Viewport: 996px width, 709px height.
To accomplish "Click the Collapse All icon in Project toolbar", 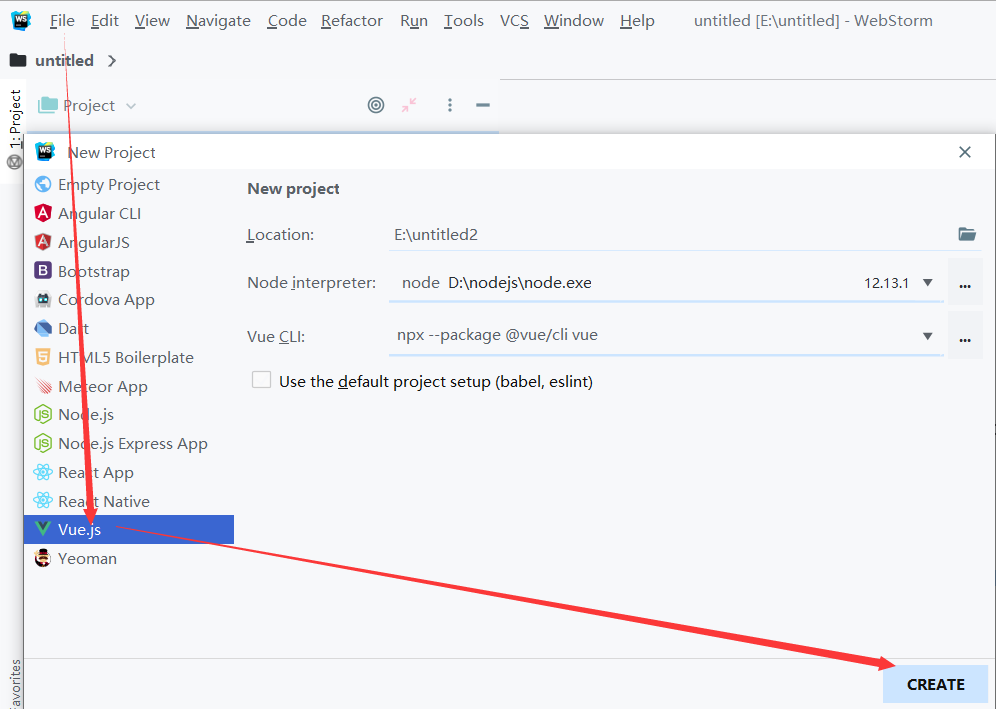I will click(x=410, y=105).
